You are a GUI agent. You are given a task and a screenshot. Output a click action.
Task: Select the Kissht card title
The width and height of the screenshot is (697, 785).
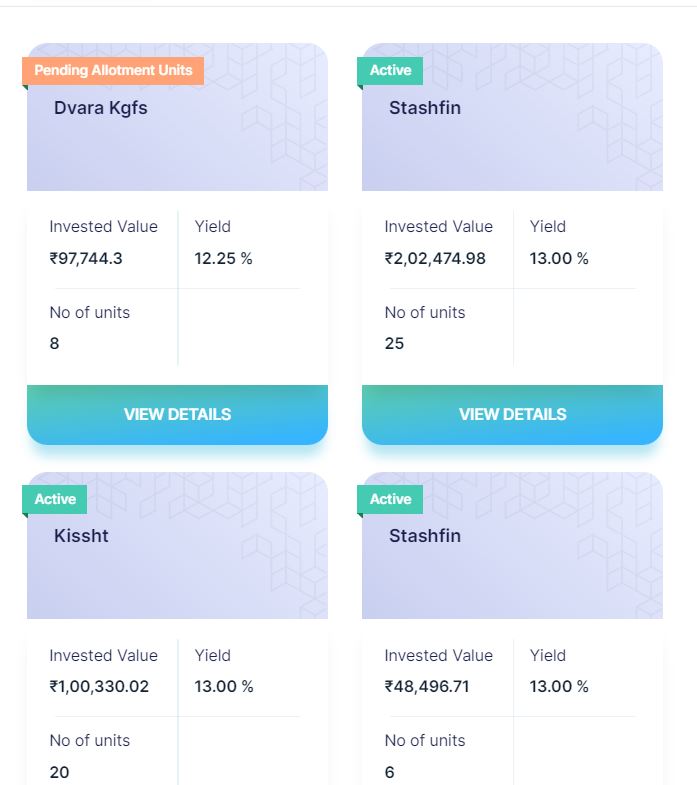click(81, 536)
